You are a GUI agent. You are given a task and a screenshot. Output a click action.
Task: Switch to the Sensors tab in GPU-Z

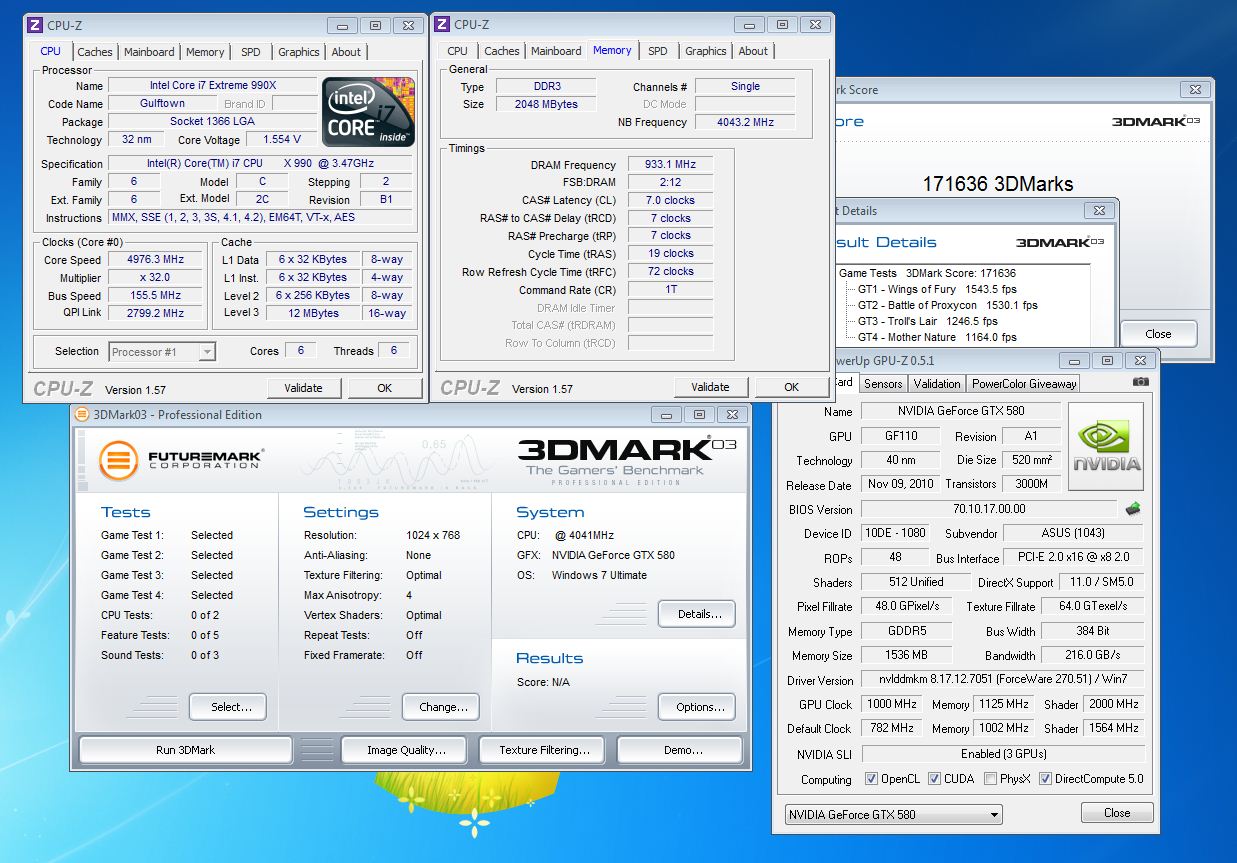coord(883,384)
